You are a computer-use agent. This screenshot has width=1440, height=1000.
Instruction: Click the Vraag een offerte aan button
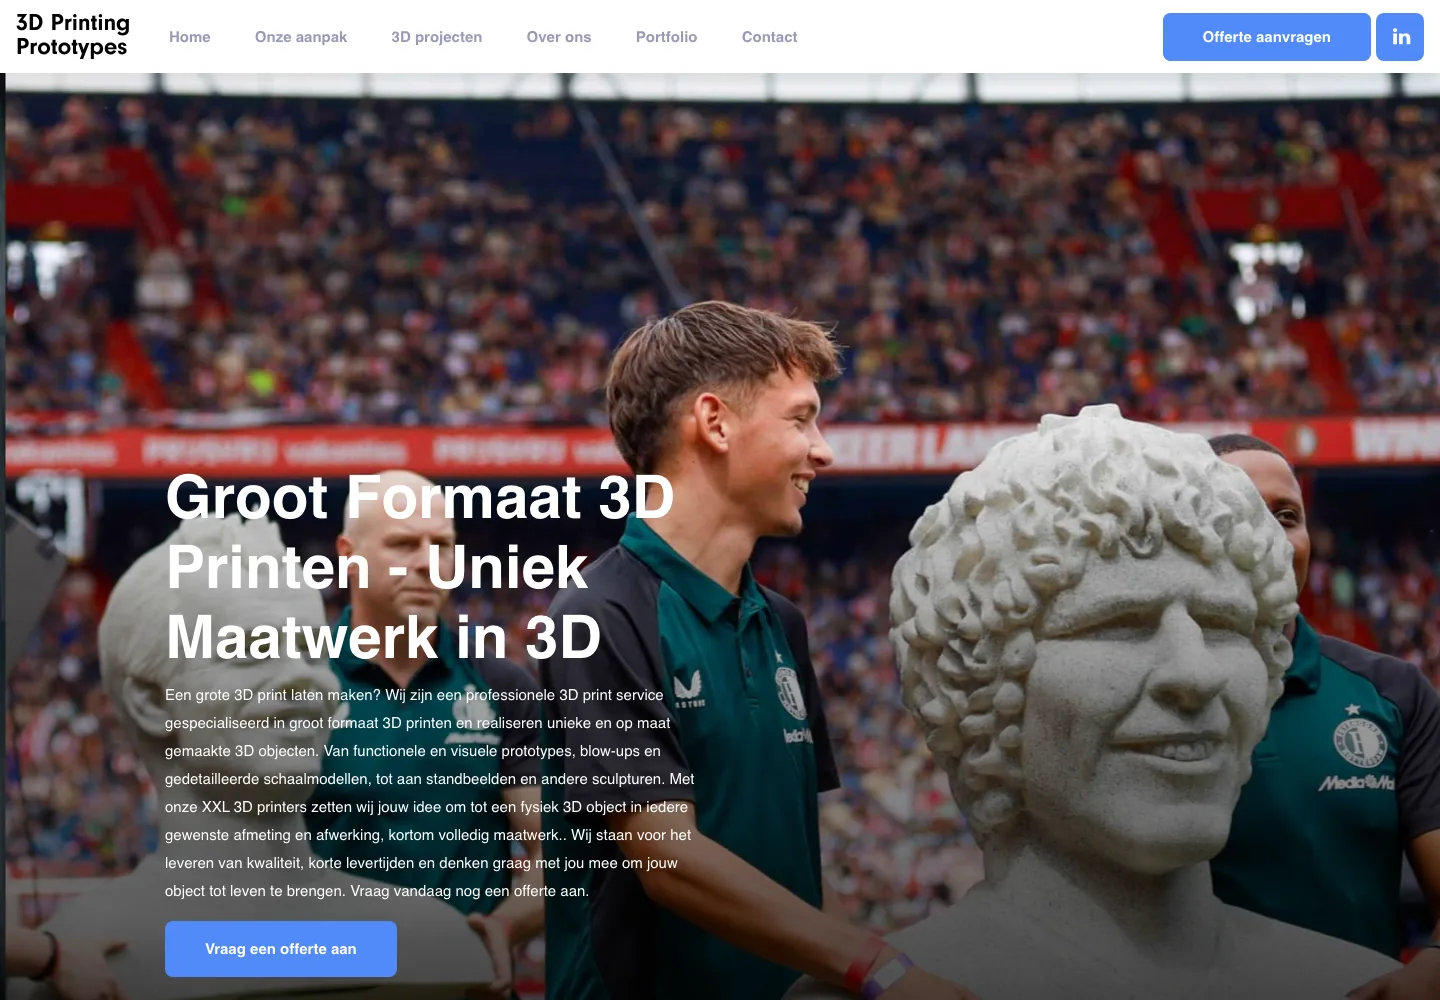tap(281, 949)
